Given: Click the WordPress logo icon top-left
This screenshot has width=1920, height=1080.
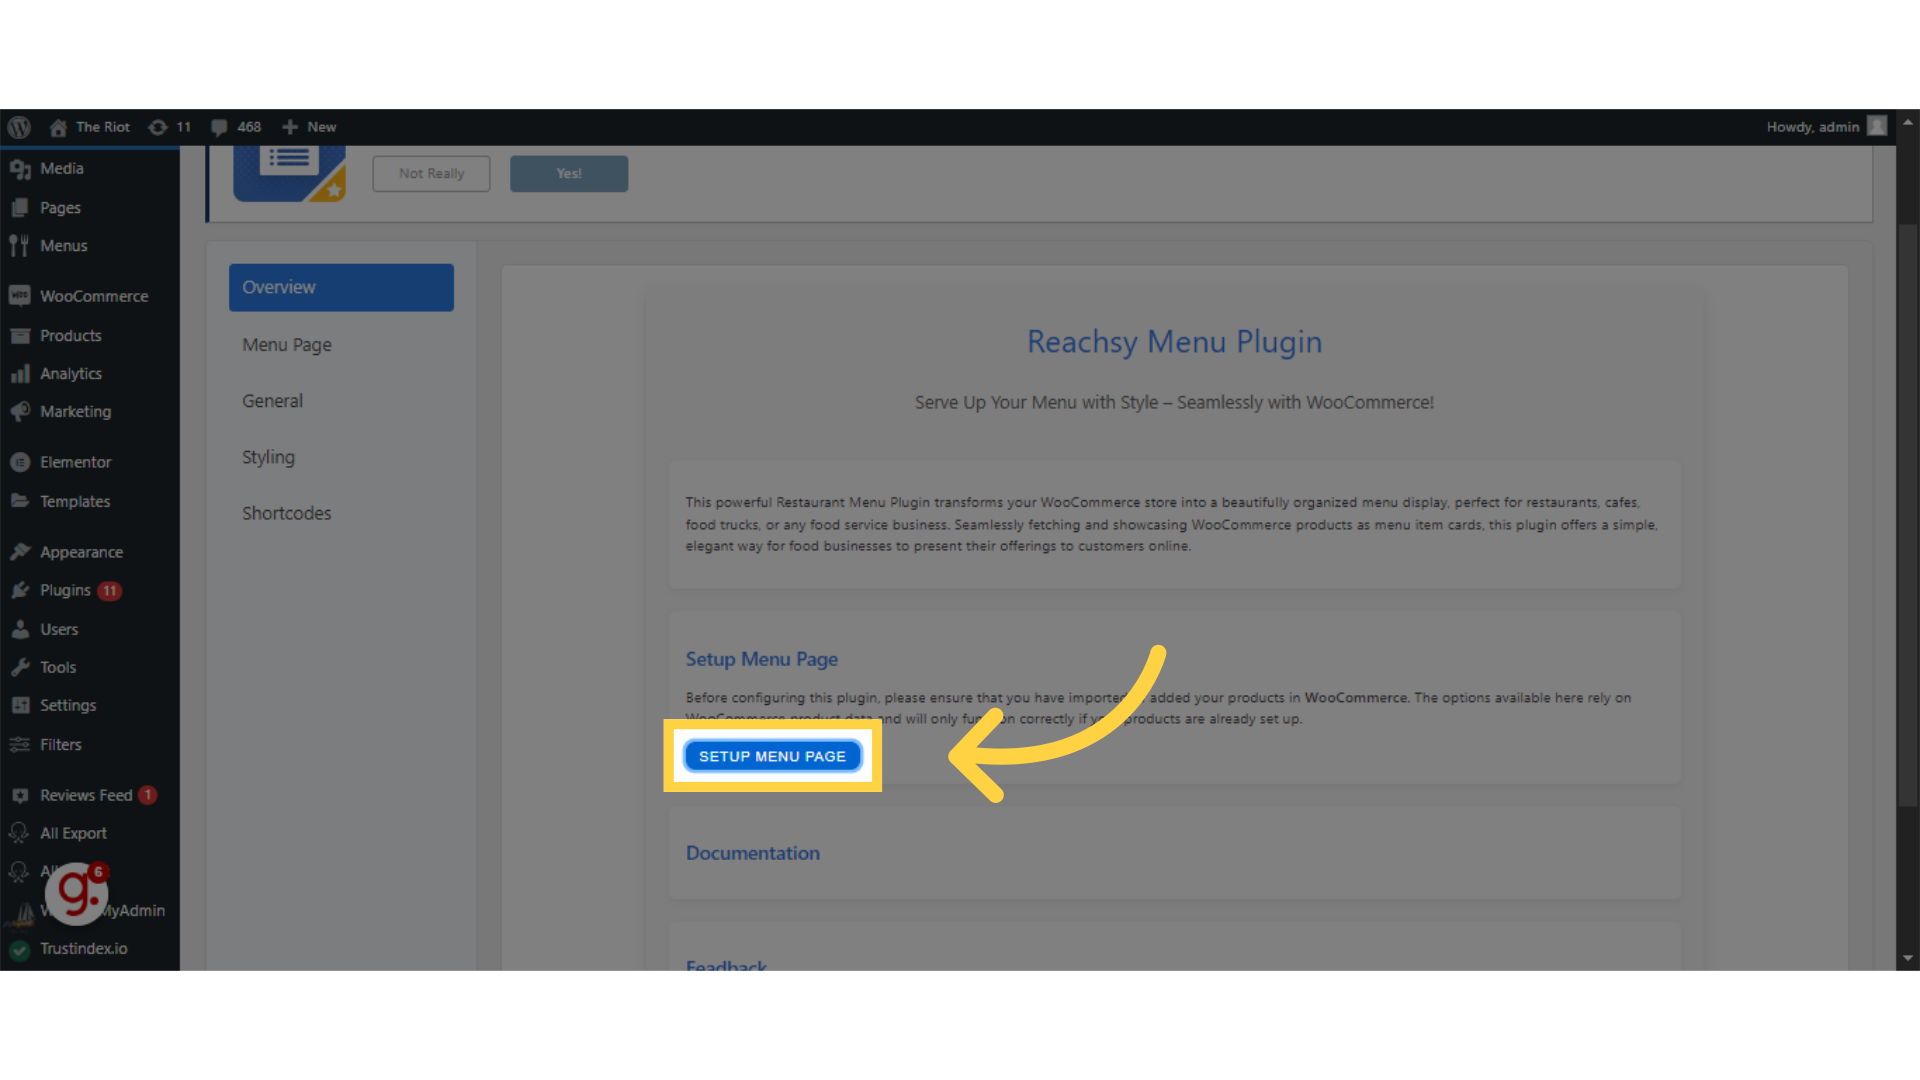Looking at the screenshot, I should pyautogui.click(x=21, y=127).
